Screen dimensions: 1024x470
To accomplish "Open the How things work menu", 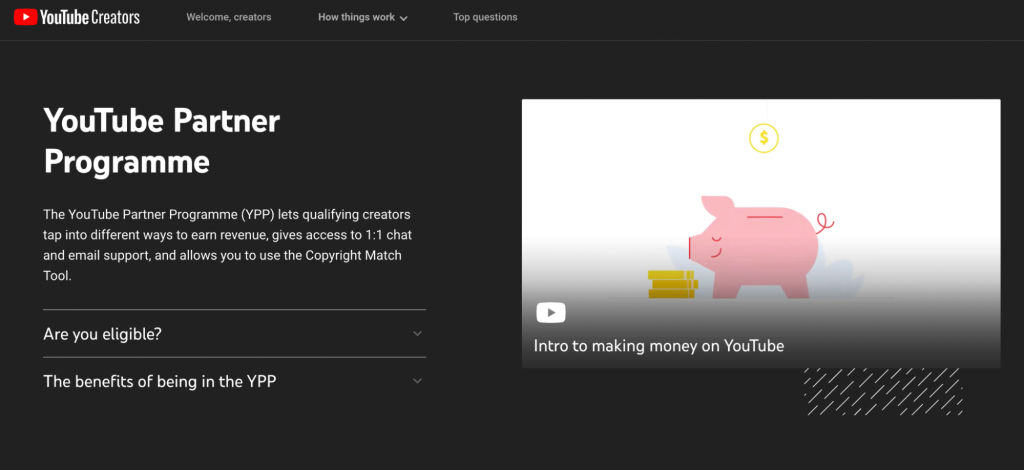I will click(x=362, y=18).
